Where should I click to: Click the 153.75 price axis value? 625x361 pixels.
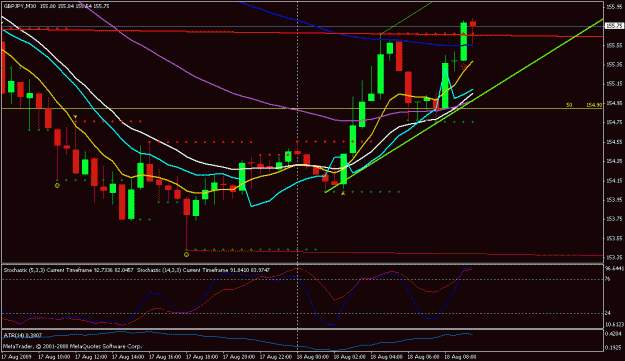pyautogui.click(x=614, y=219)
